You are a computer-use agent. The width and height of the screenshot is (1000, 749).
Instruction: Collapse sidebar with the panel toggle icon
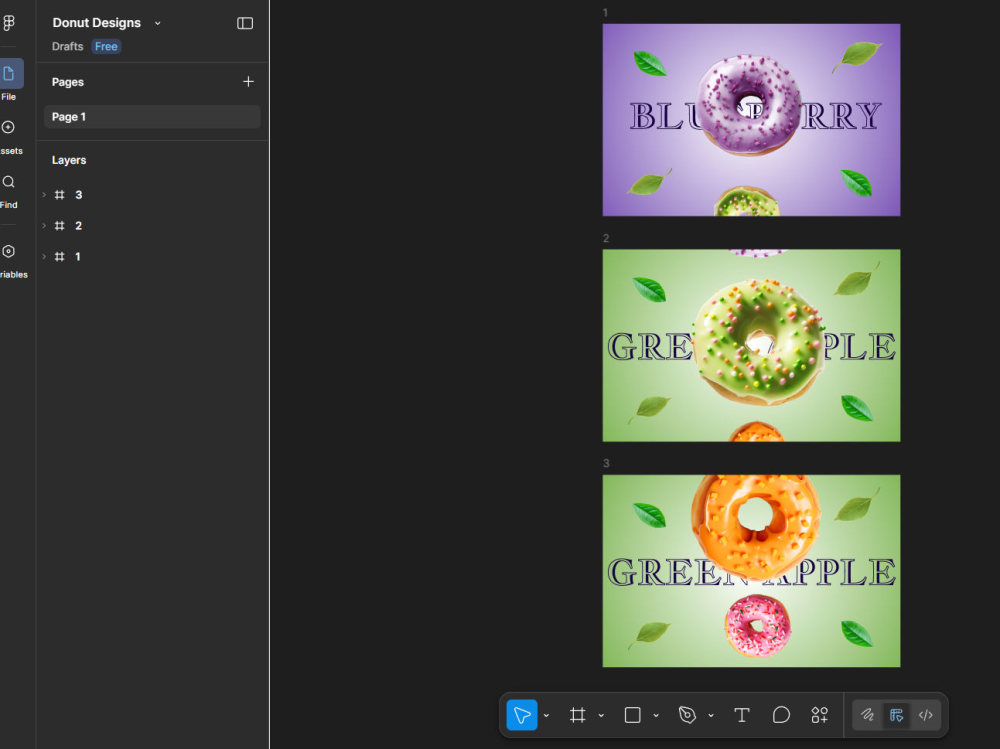245,24
